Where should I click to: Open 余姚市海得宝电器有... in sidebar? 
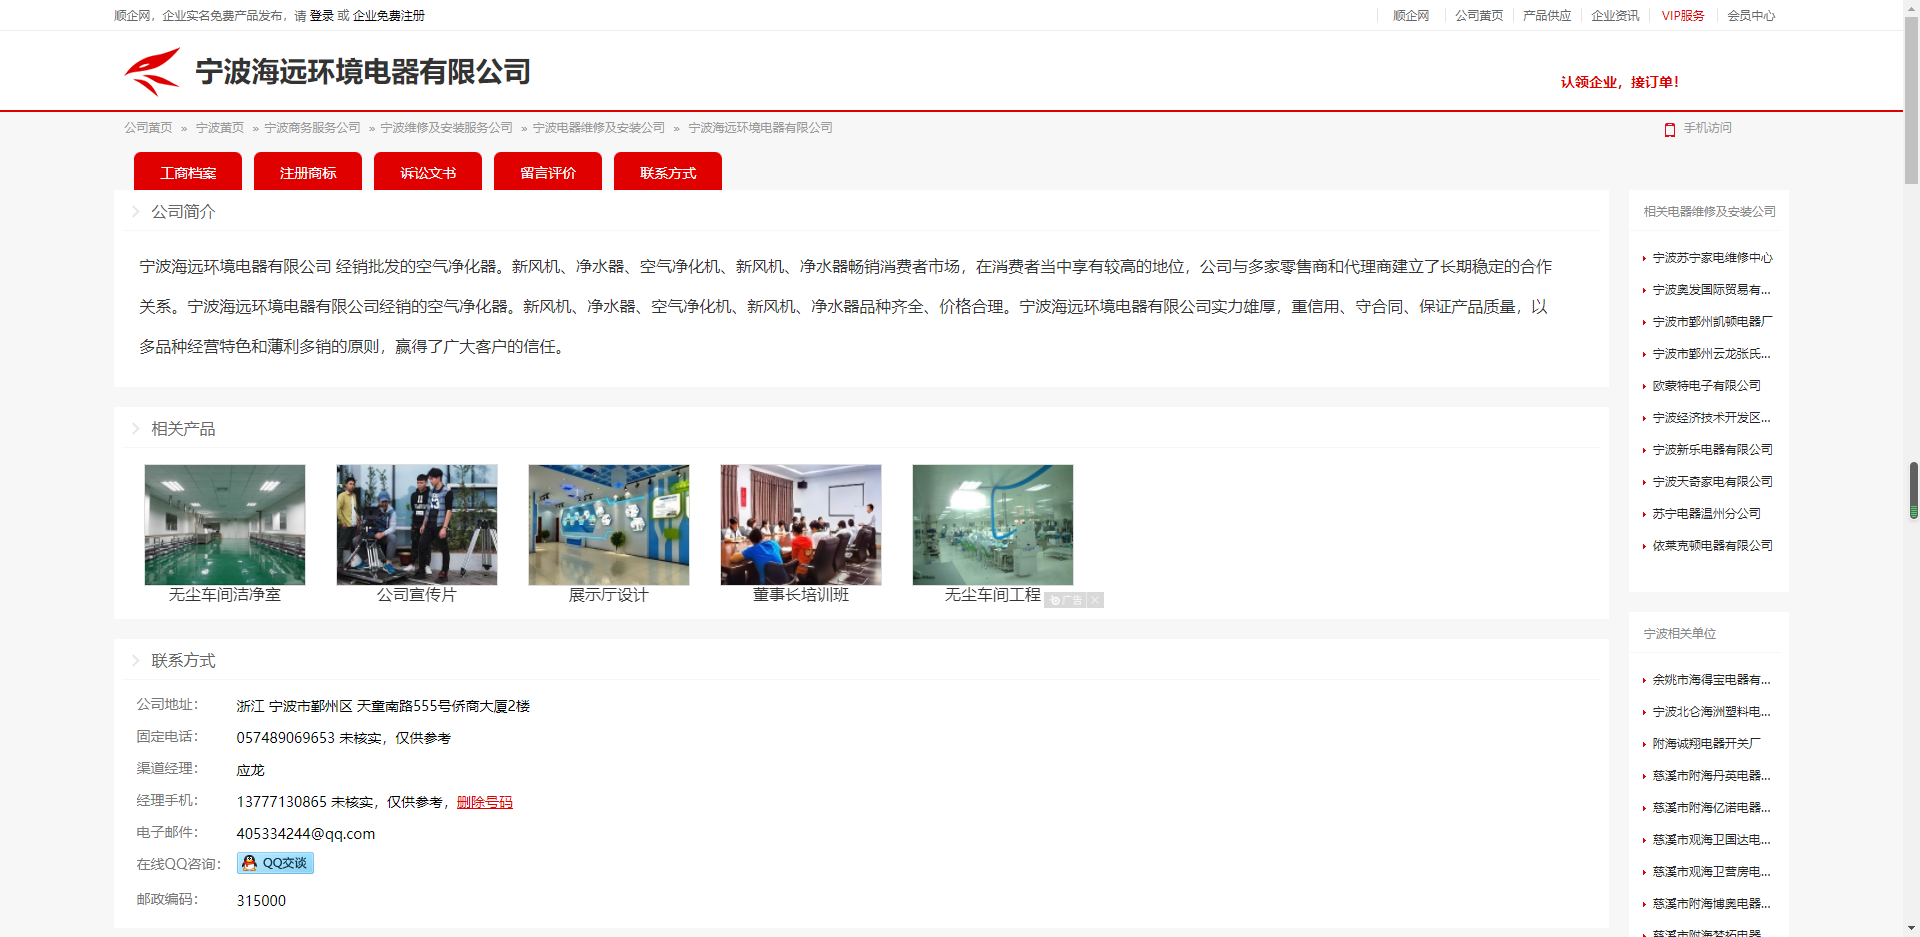(1711, 680)
